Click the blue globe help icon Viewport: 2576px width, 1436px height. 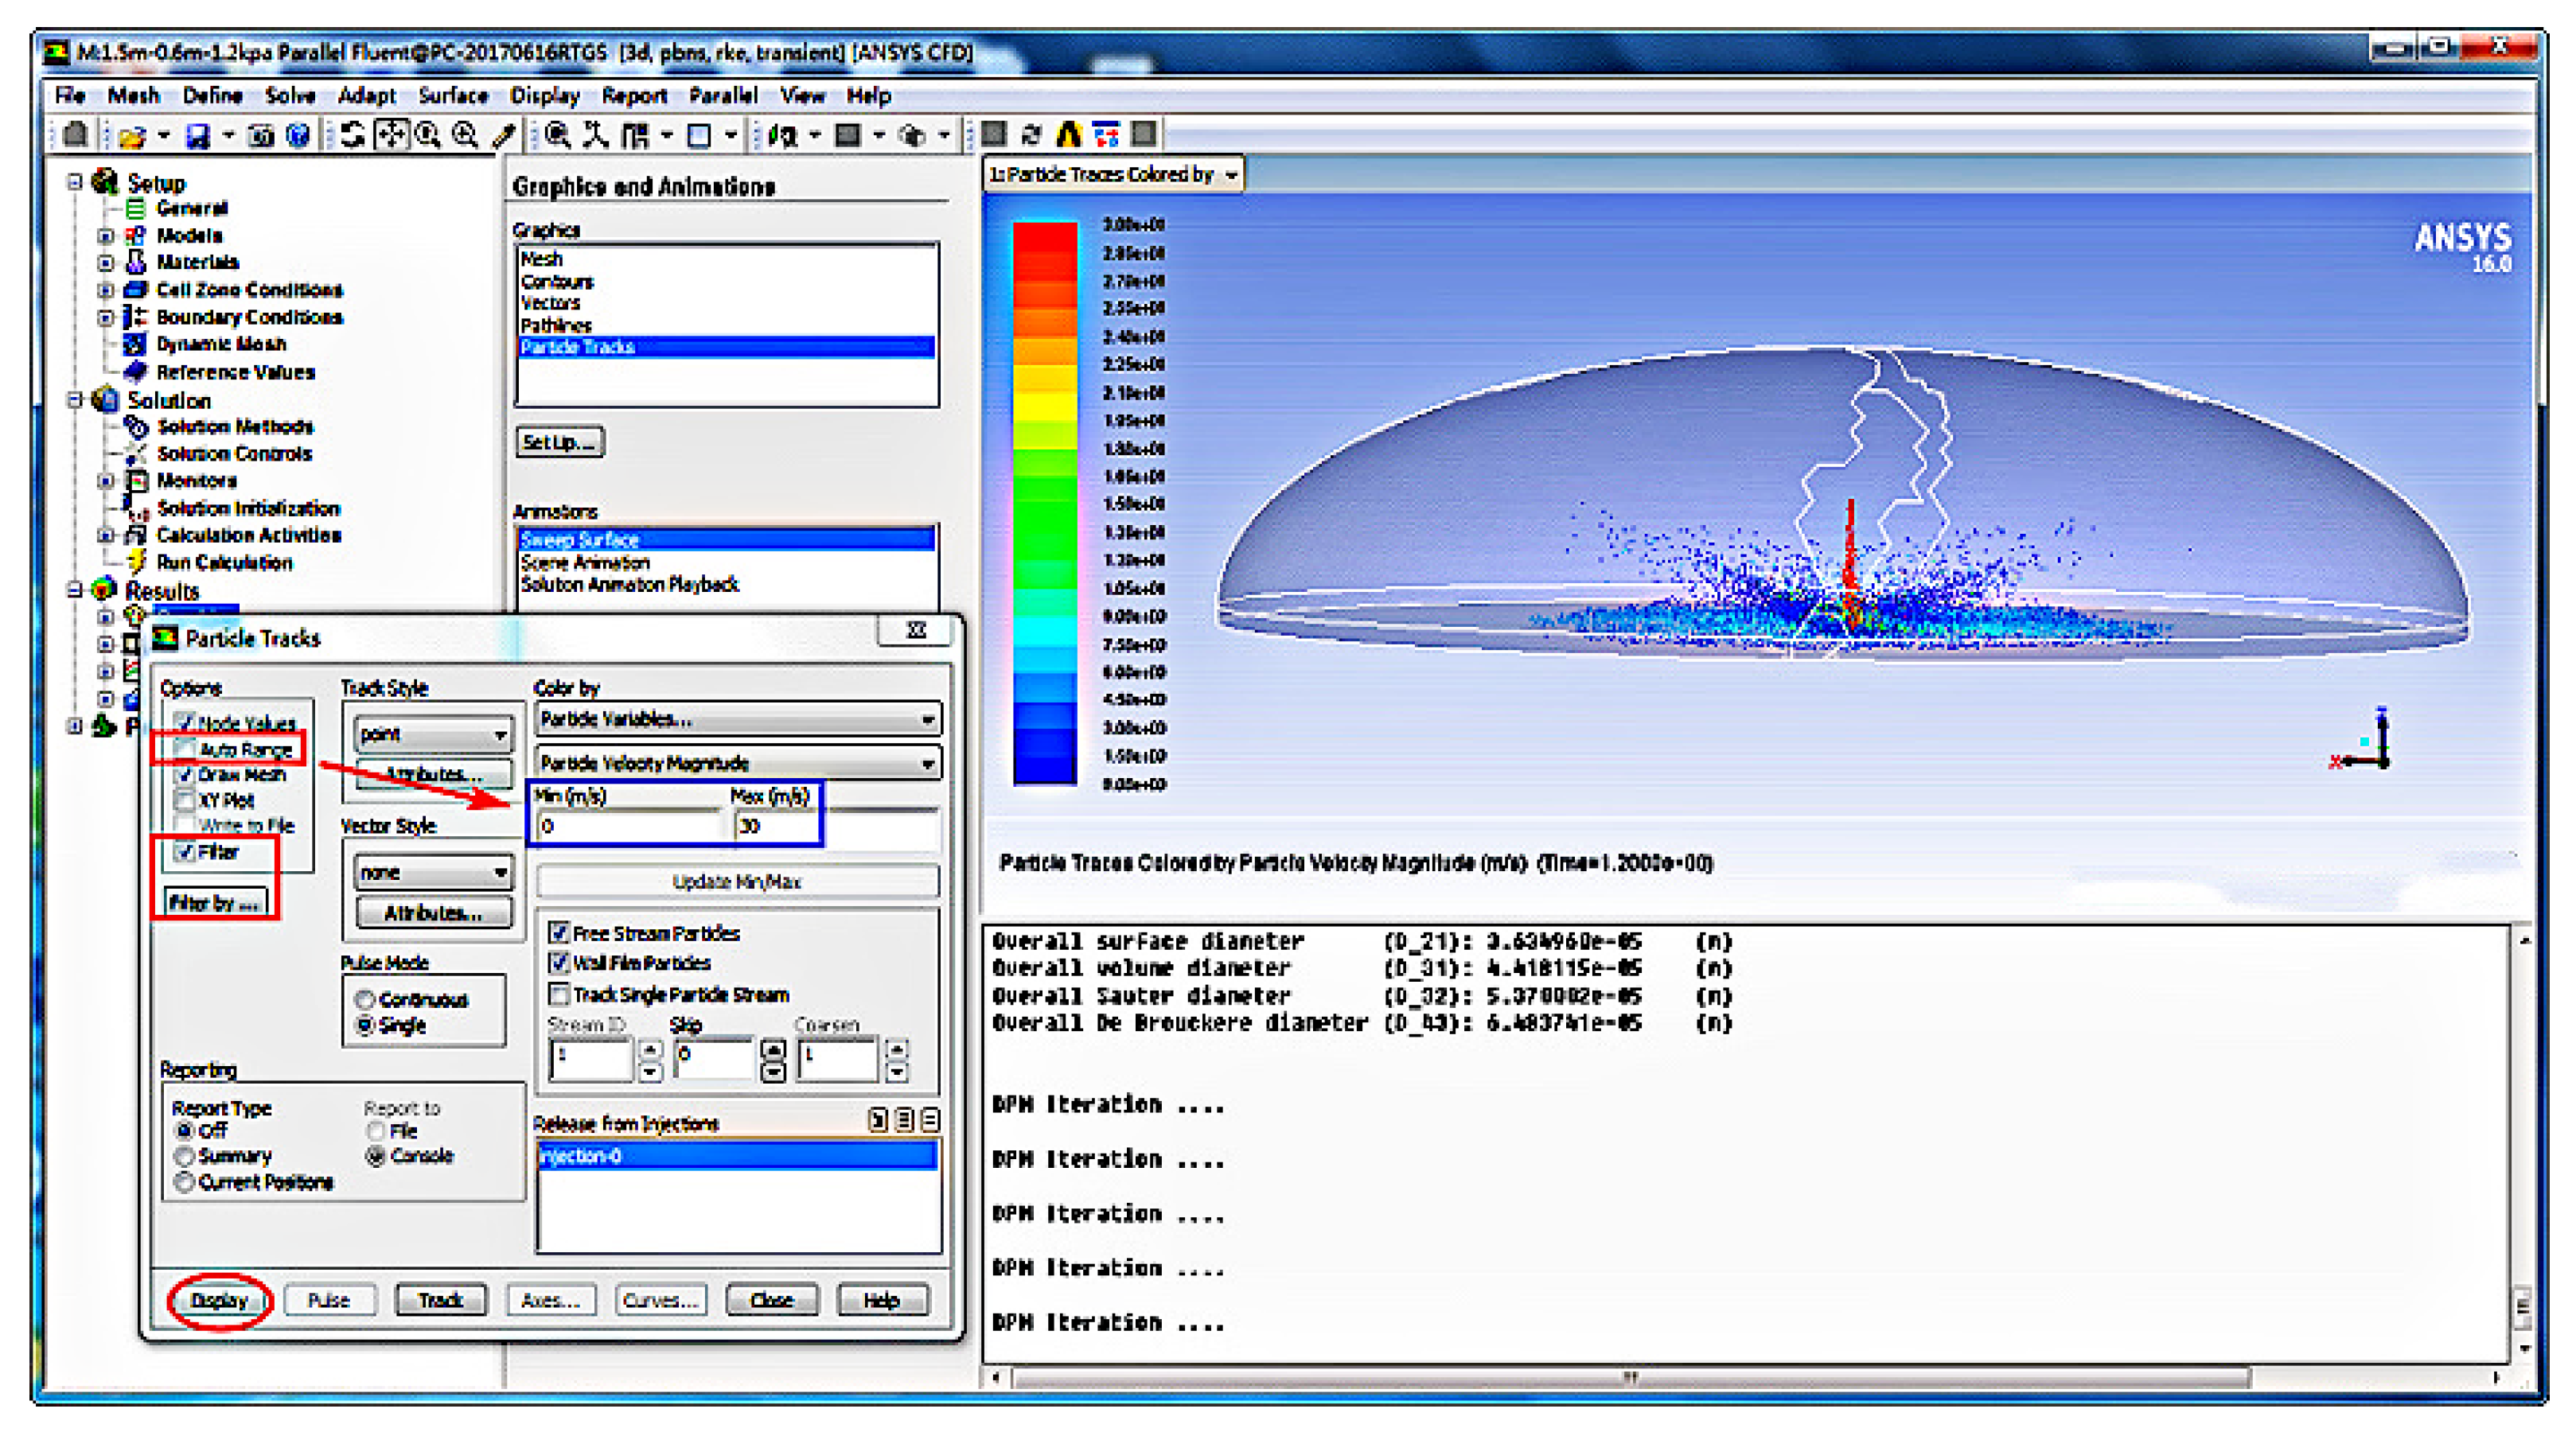[297, 135]
